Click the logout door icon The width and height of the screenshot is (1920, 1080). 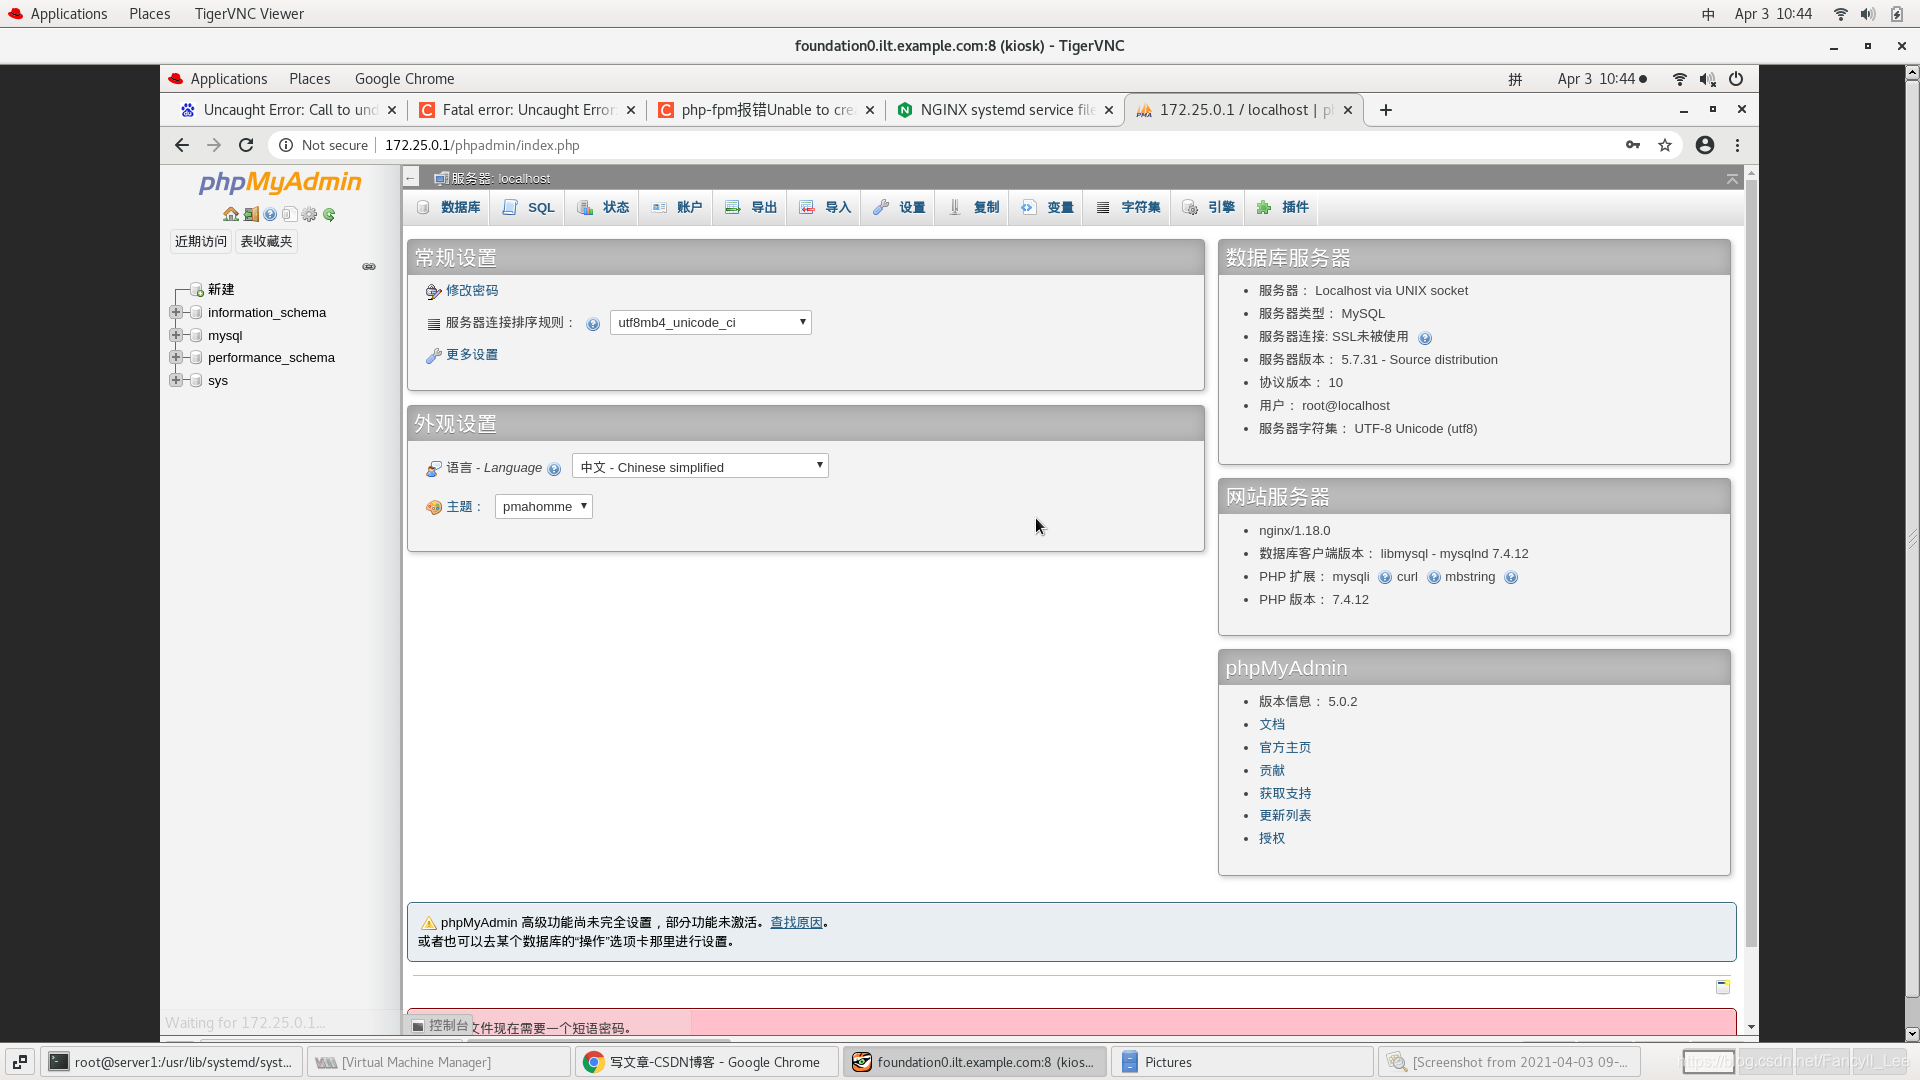point(251,214)
